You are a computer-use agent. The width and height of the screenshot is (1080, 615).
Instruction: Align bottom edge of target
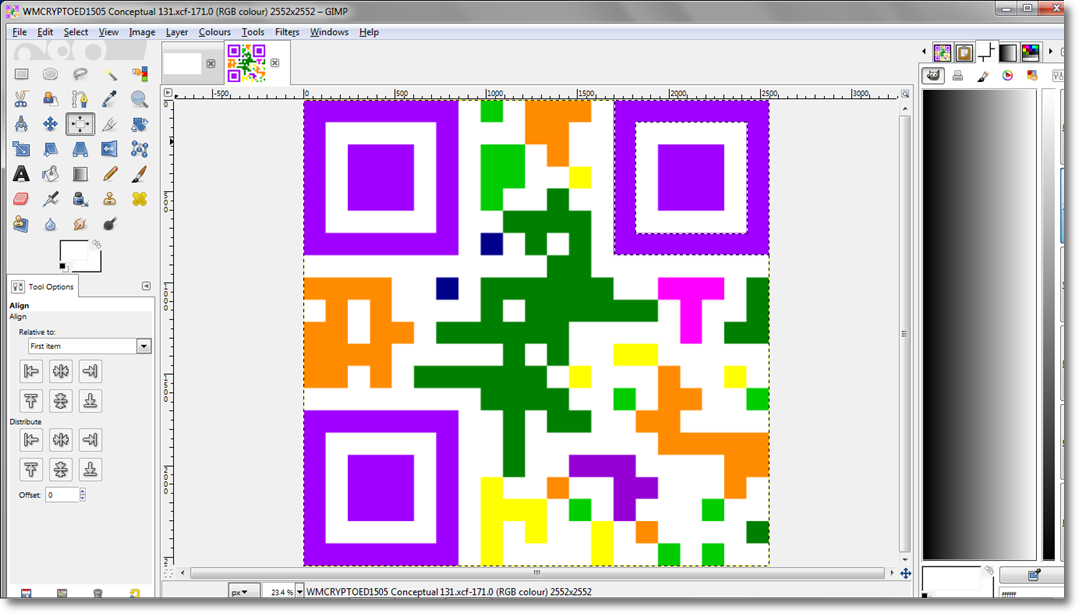click(90, 400)
